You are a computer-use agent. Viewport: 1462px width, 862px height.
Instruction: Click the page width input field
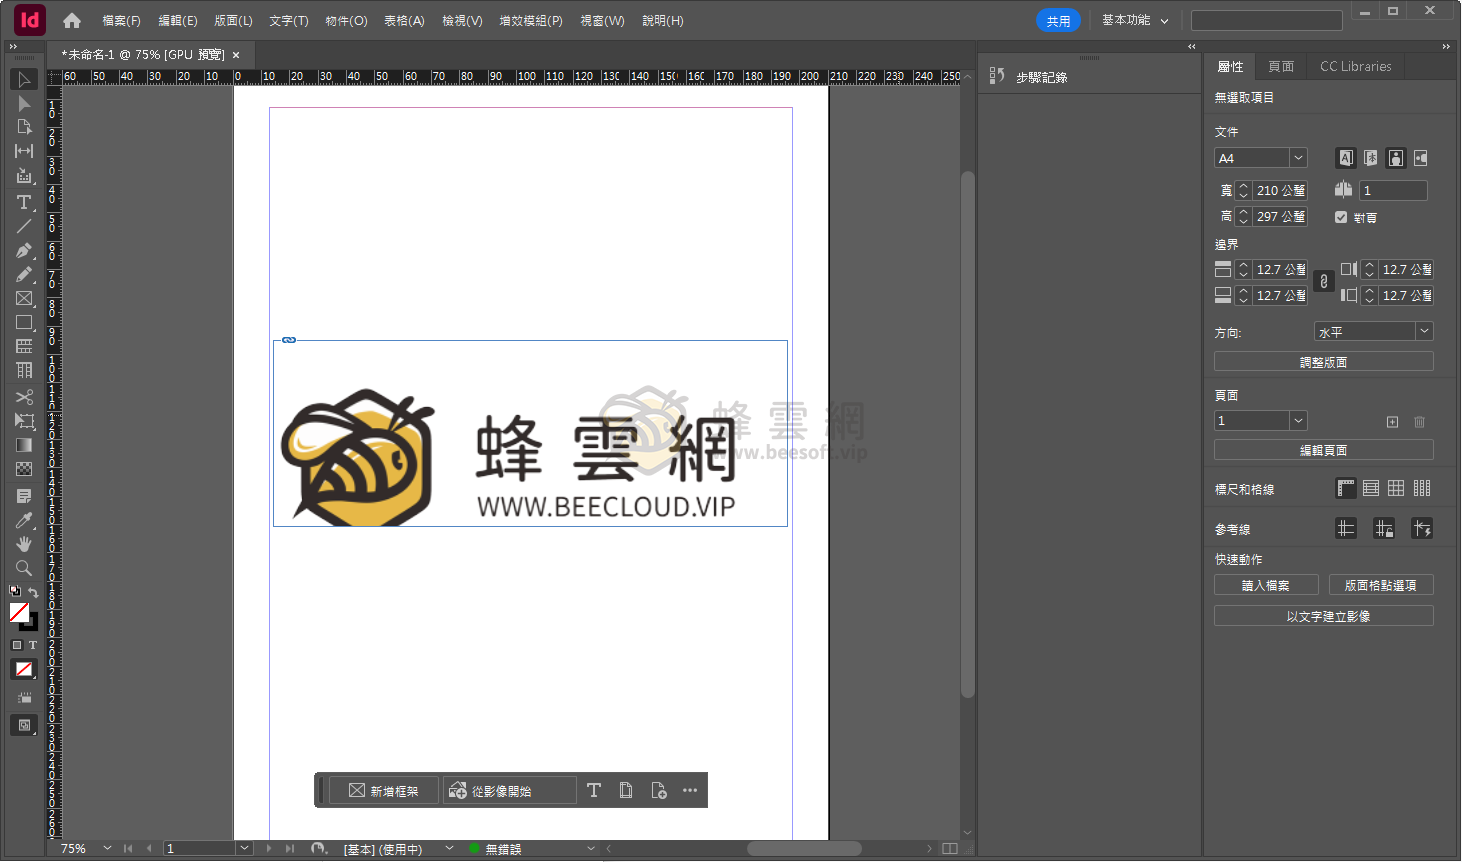coord(1280,190)
